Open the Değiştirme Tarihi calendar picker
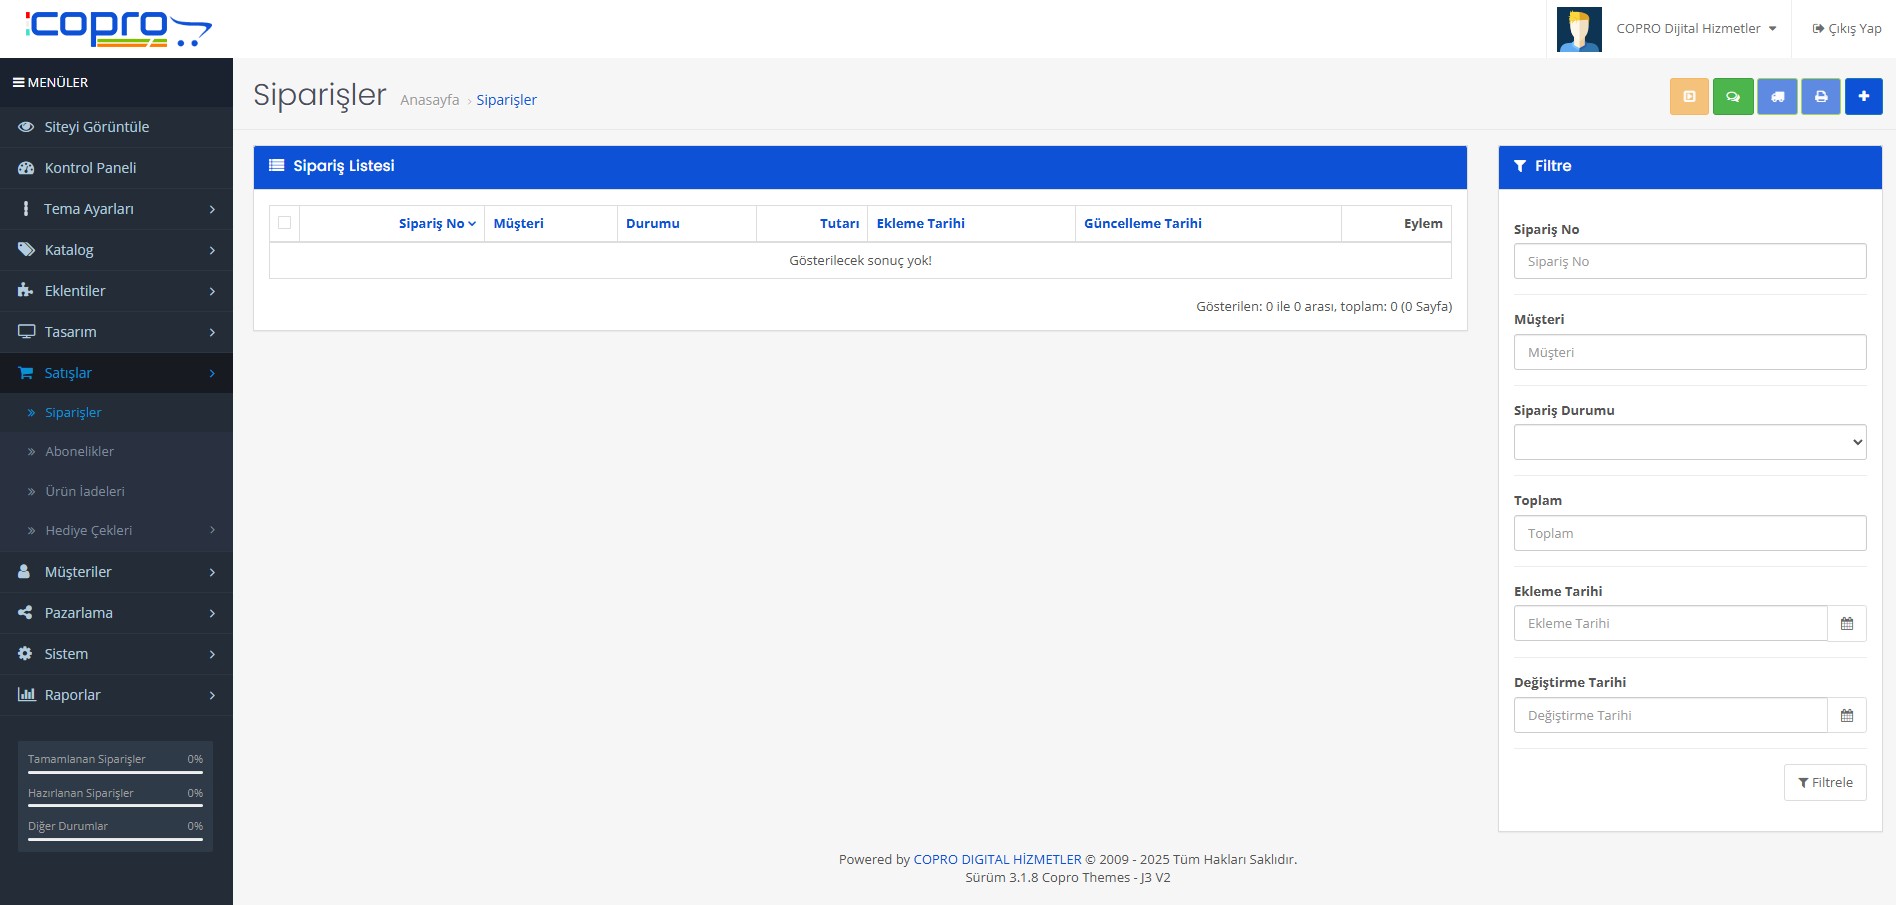Screen dimensions: 1896x905 tap(1846, 716)
